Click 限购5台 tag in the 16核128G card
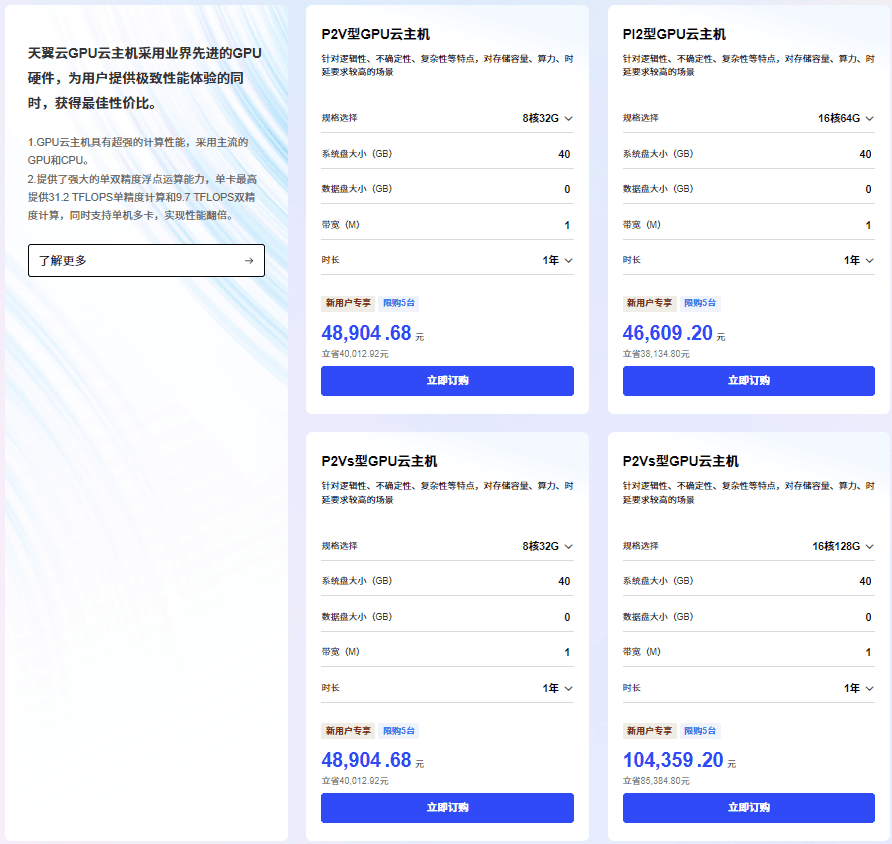The width and height of the screenshot is (892, 844). point(700,731)
